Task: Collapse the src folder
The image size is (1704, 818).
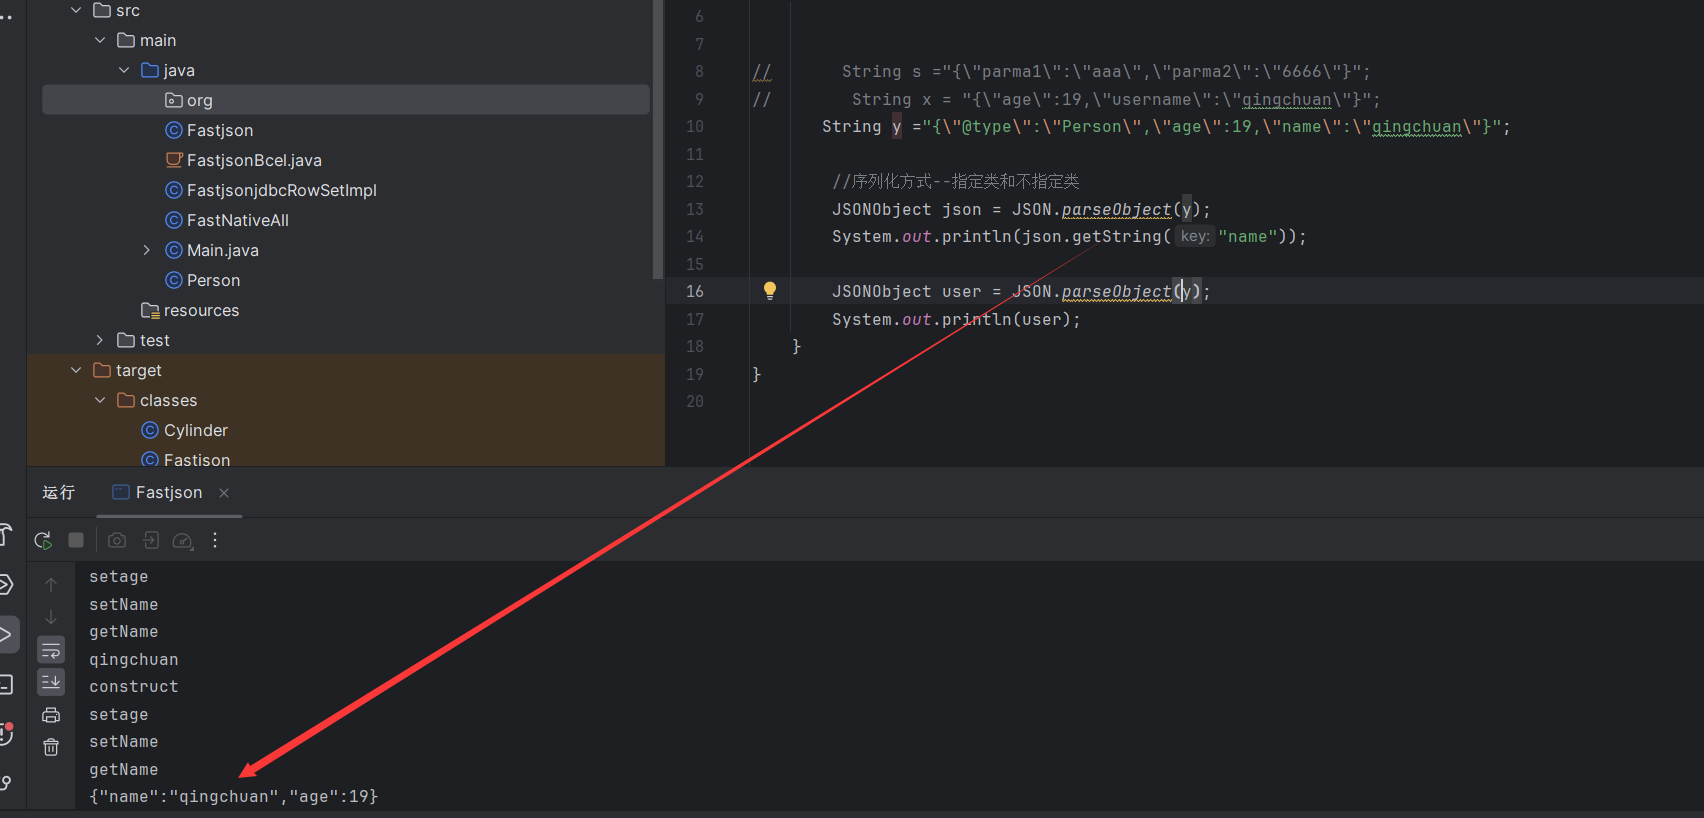Action: tap(76, 10)
